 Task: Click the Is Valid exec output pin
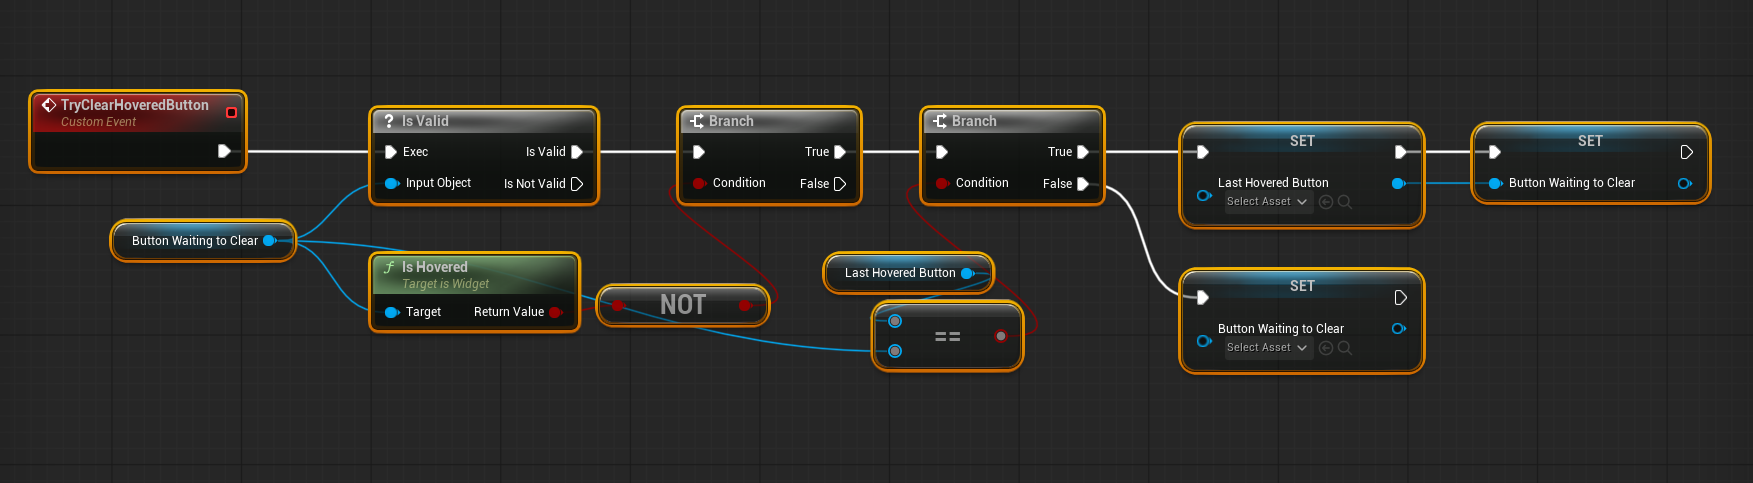[x=577, y=152]
